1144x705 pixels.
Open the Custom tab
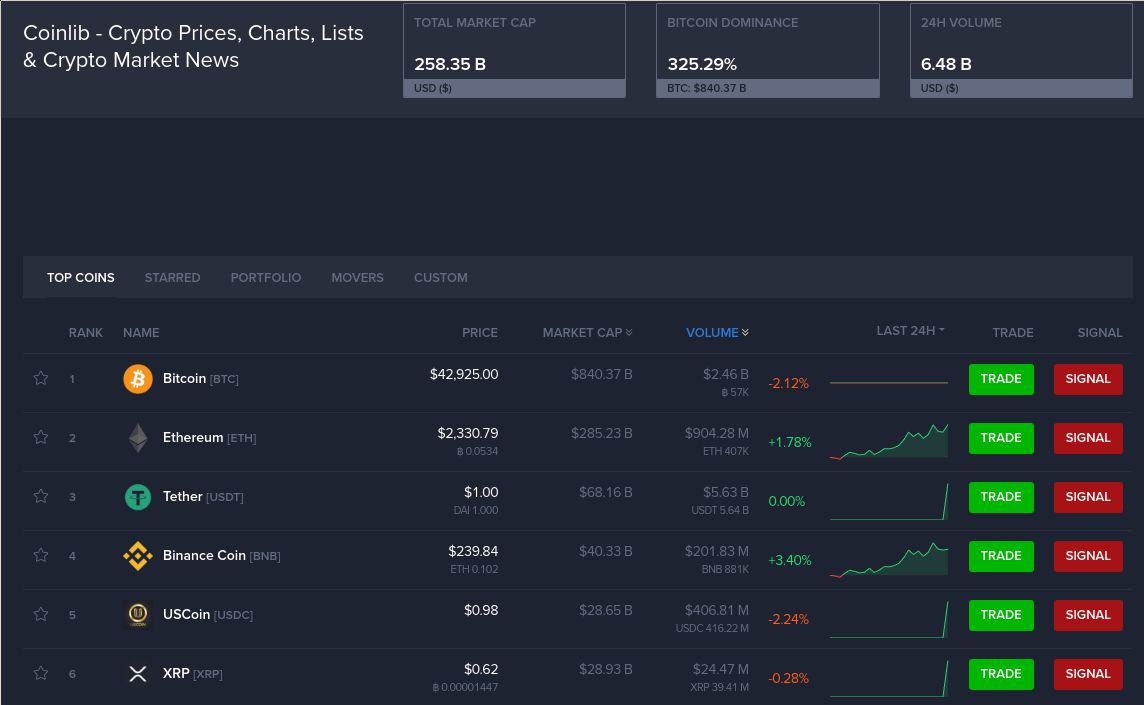[441, 277]
